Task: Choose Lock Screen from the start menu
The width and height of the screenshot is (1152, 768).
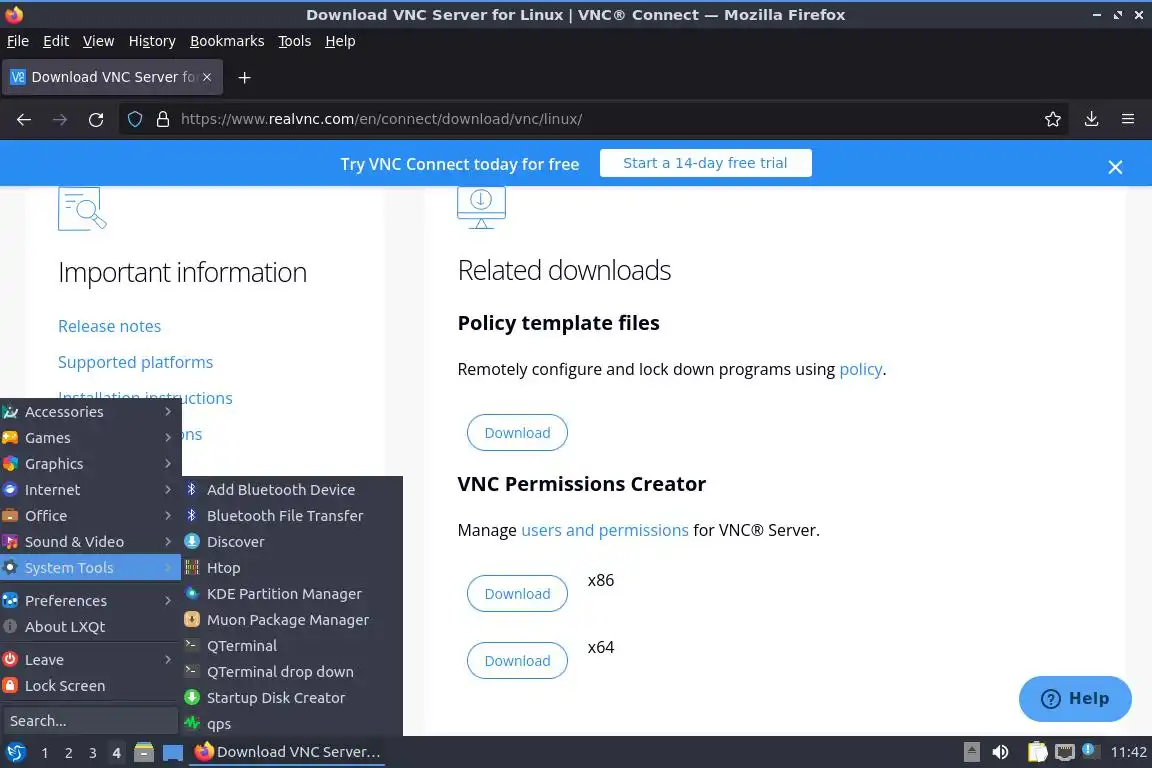Action: (90, 686)
